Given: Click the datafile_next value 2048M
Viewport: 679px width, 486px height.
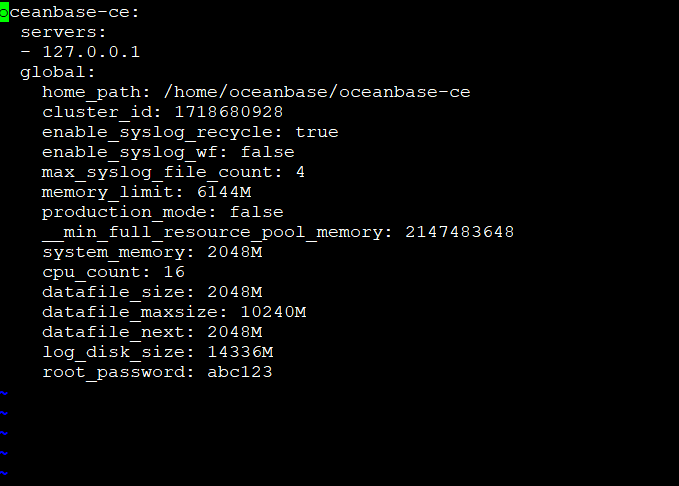Looking at the screenshot, I should (x=235, y=332).
